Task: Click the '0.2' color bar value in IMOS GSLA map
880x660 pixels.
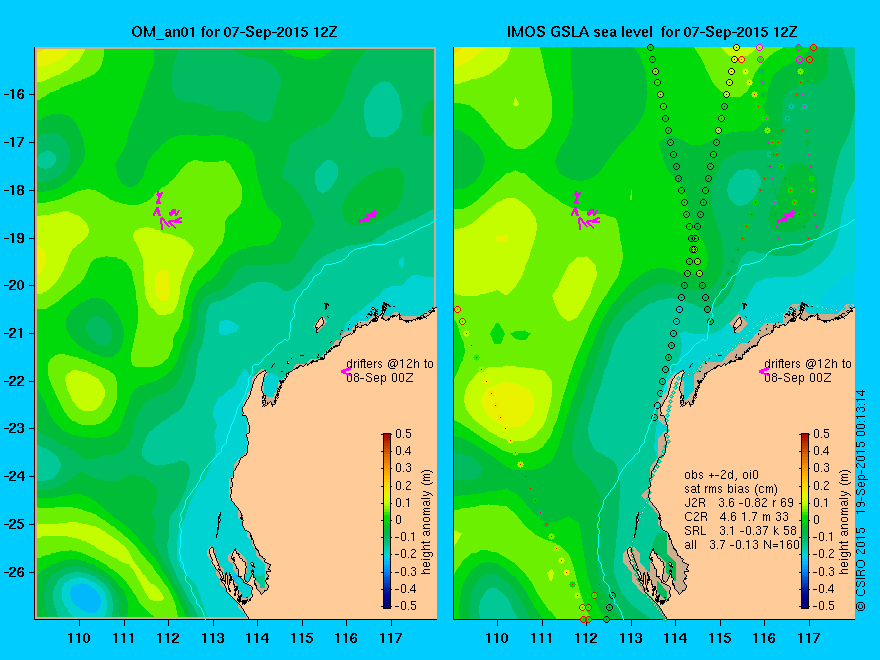Action: tap(821, 485)
